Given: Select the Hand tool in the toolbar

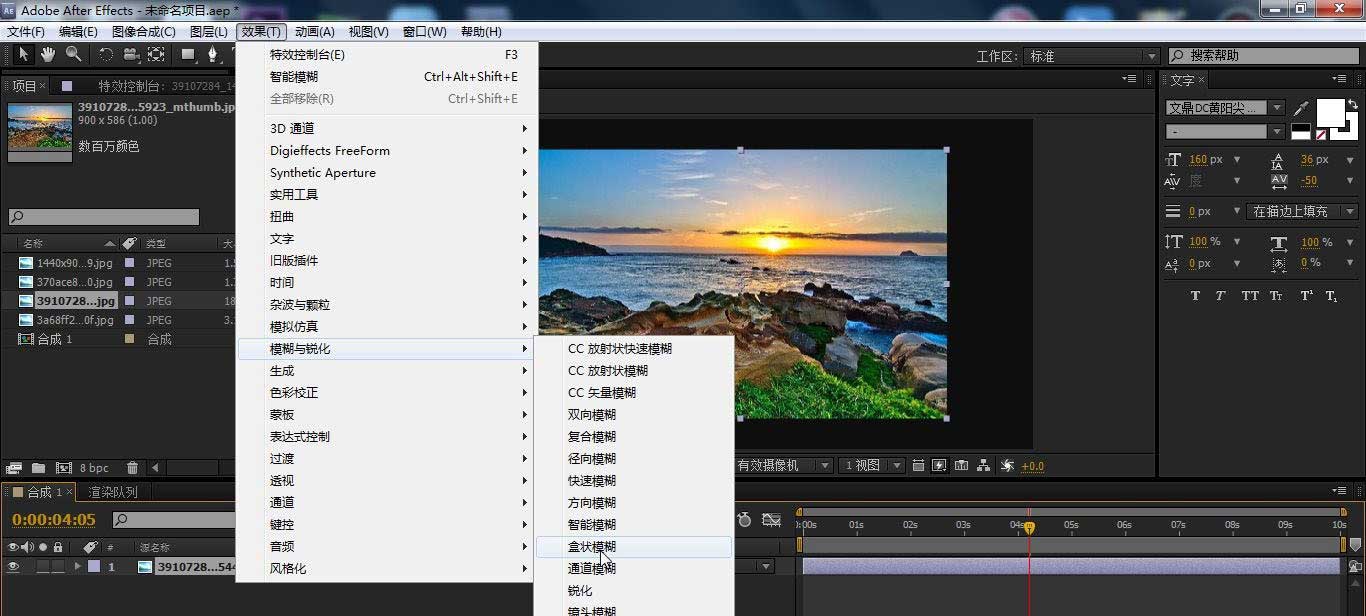Looking at the screenshot, I should (x=48, y=55).
